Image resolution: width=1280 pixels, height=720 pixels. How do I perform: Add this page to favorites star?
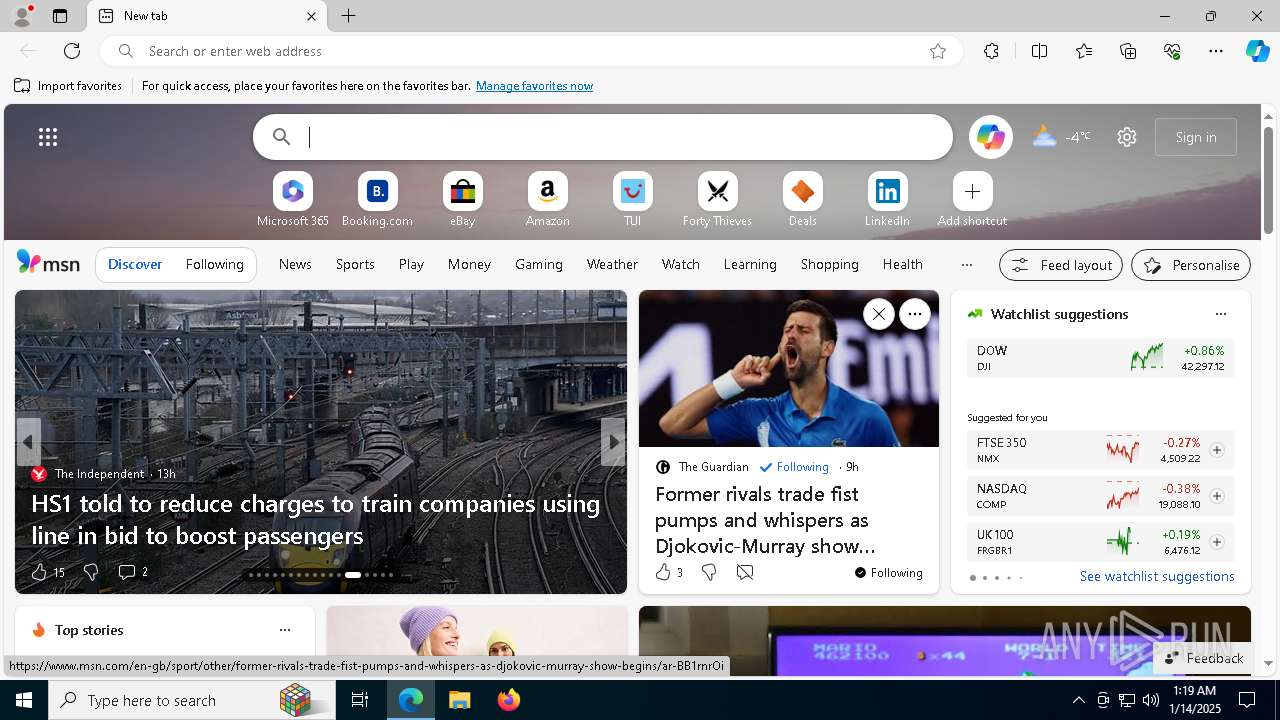[x=938, y=51]
